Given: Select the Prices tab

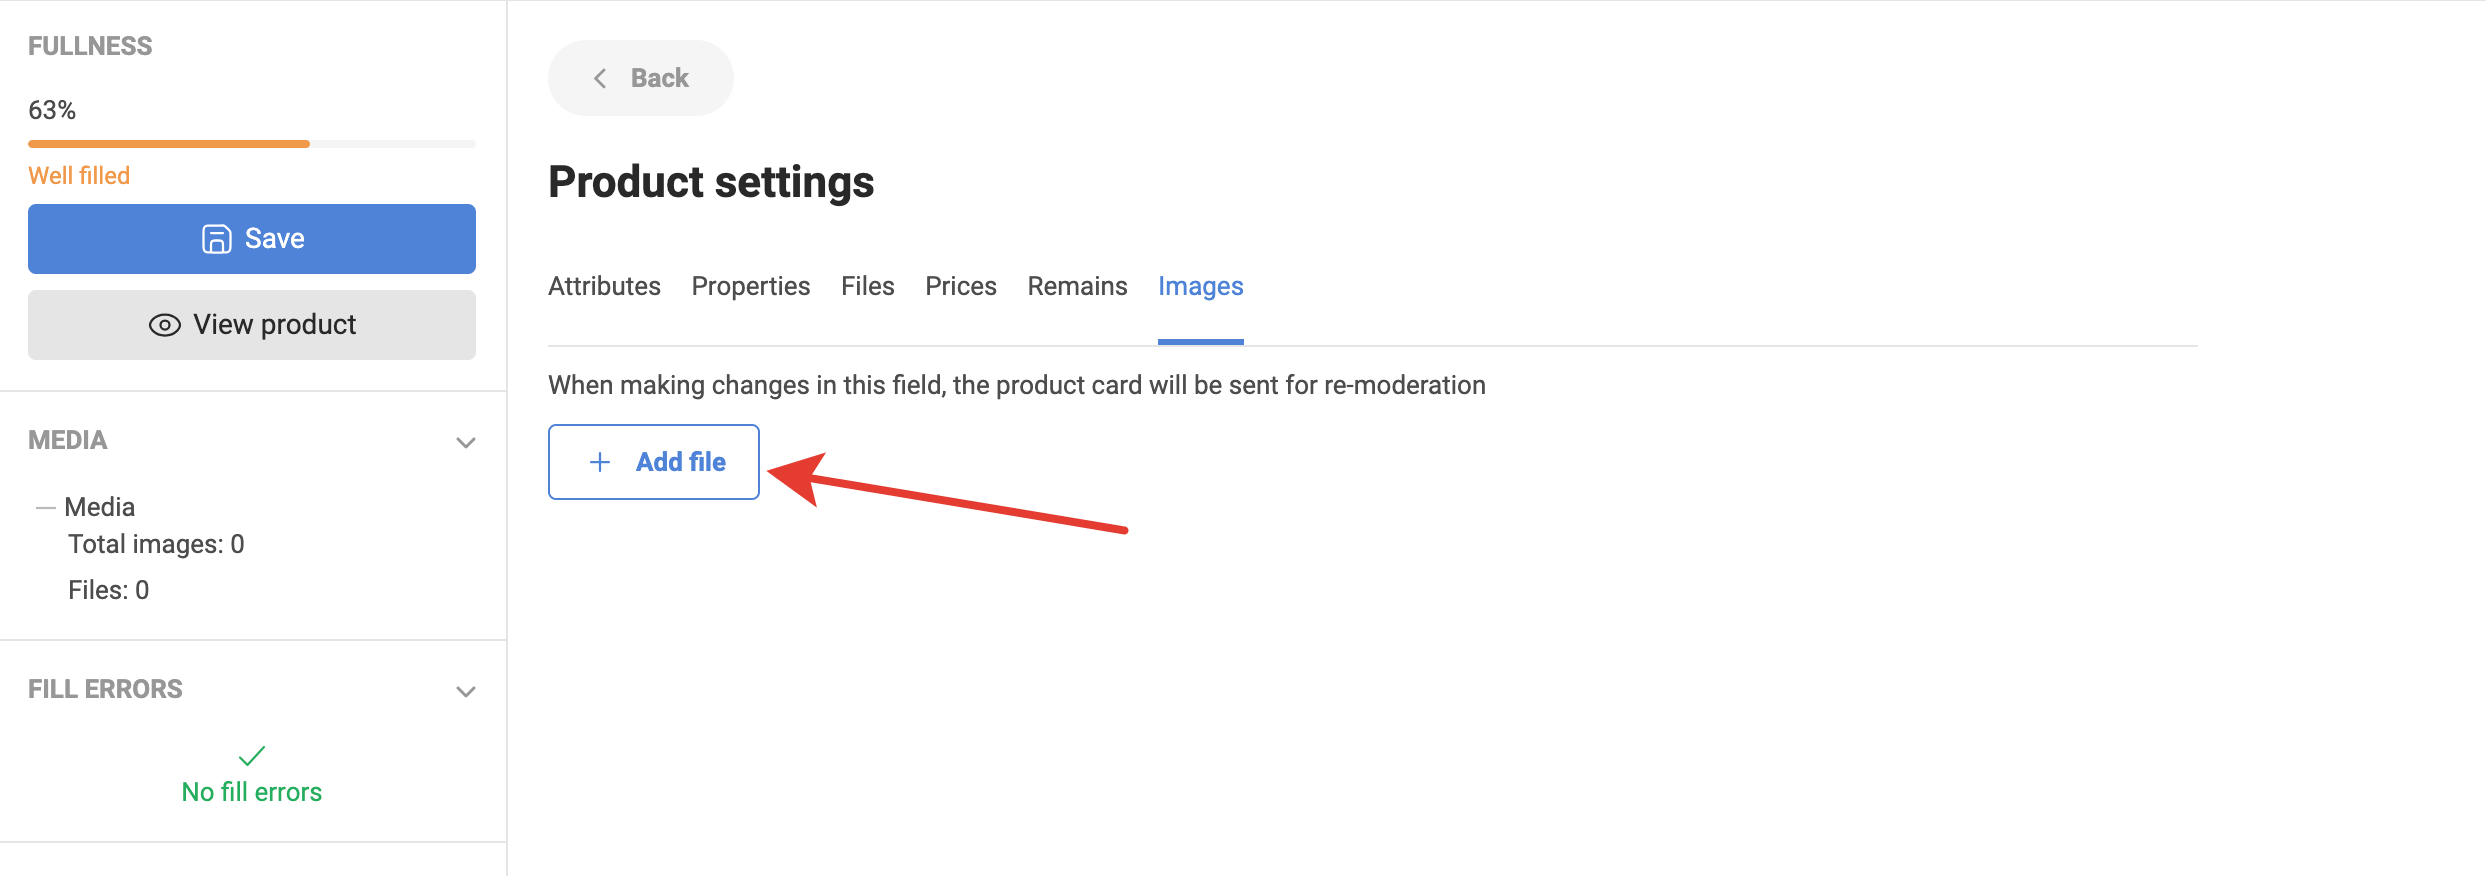Looking at the screenshot, I should (x=960, y=287).
